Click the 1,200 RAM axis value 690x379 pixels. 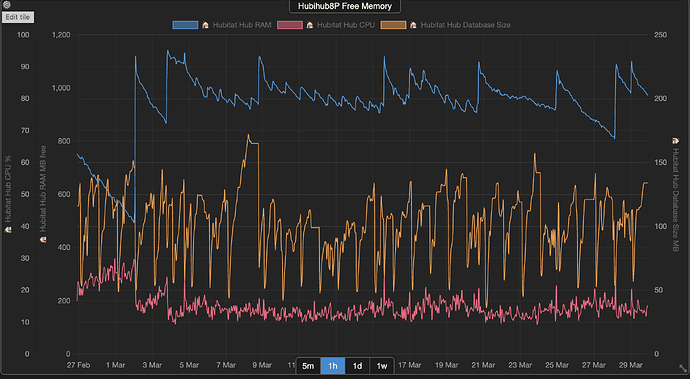click(61, 35)
